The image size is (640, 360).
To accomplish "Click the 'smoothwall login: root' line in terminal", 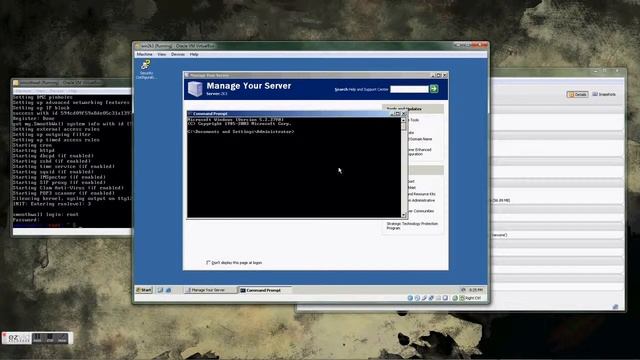I will point(46,214).
